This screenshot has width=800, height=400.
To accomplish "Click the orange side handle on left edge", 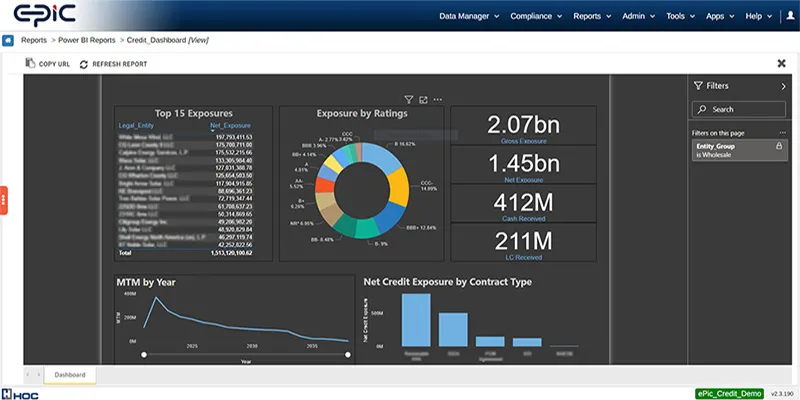I will (4, 199).
